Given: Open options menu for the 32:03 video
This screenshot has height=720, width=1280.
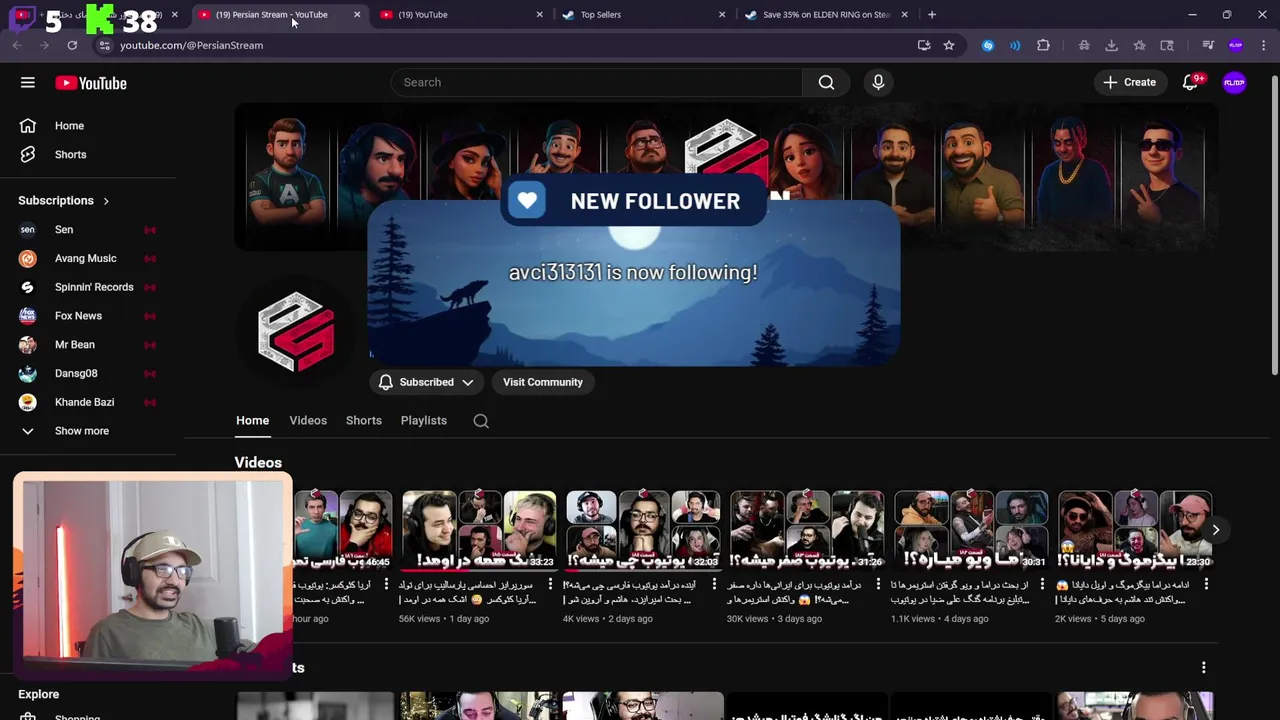Looking at the screenshot, I should click(x=714, y=585).
